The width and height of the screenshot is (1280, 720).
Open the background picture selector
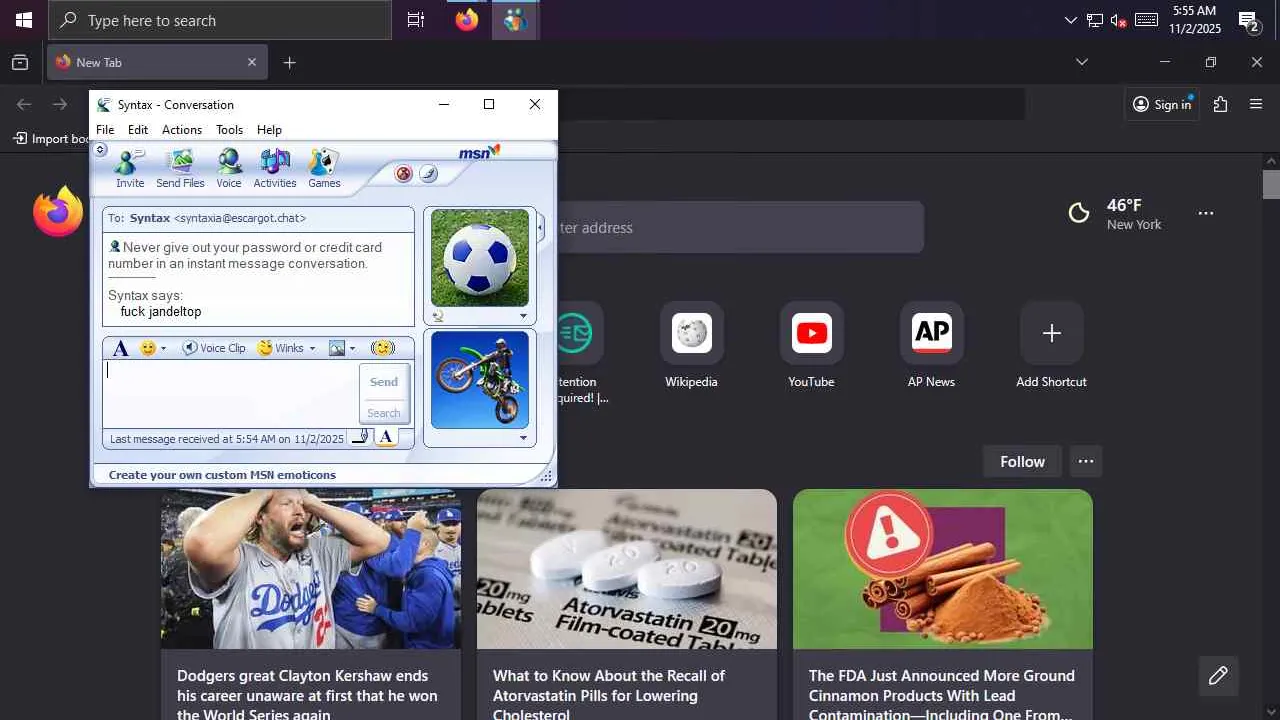pos(337,348)
